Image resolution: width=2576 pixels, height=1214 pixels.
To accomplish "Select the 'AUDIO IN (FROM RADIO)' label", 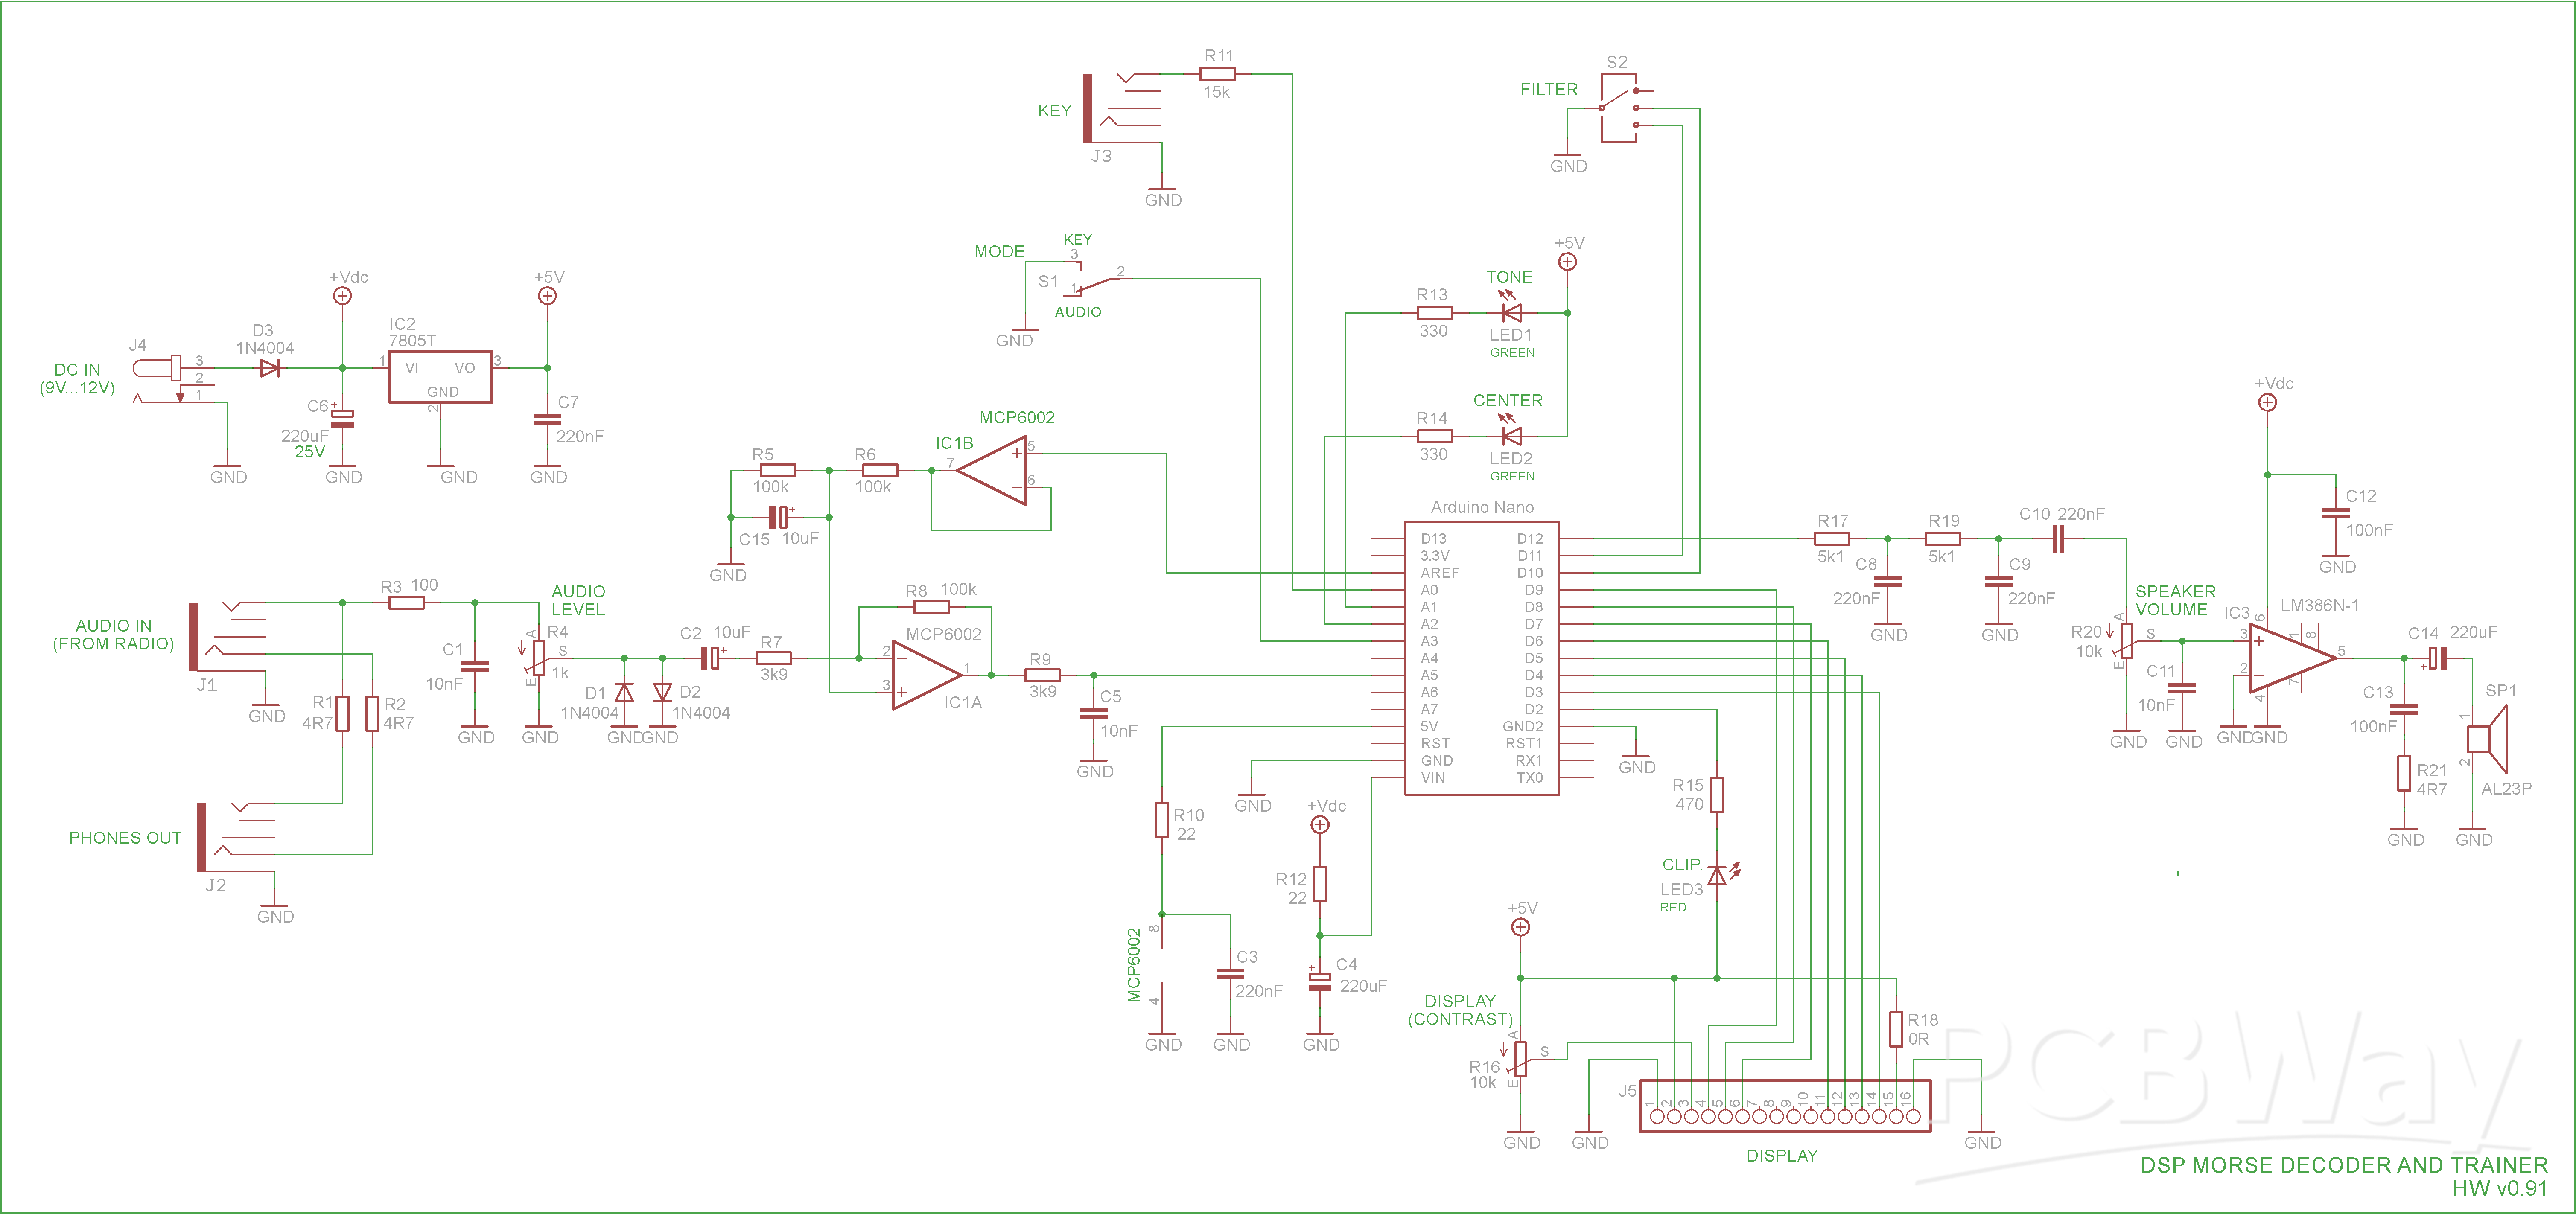I will click(x=113, y=634).
